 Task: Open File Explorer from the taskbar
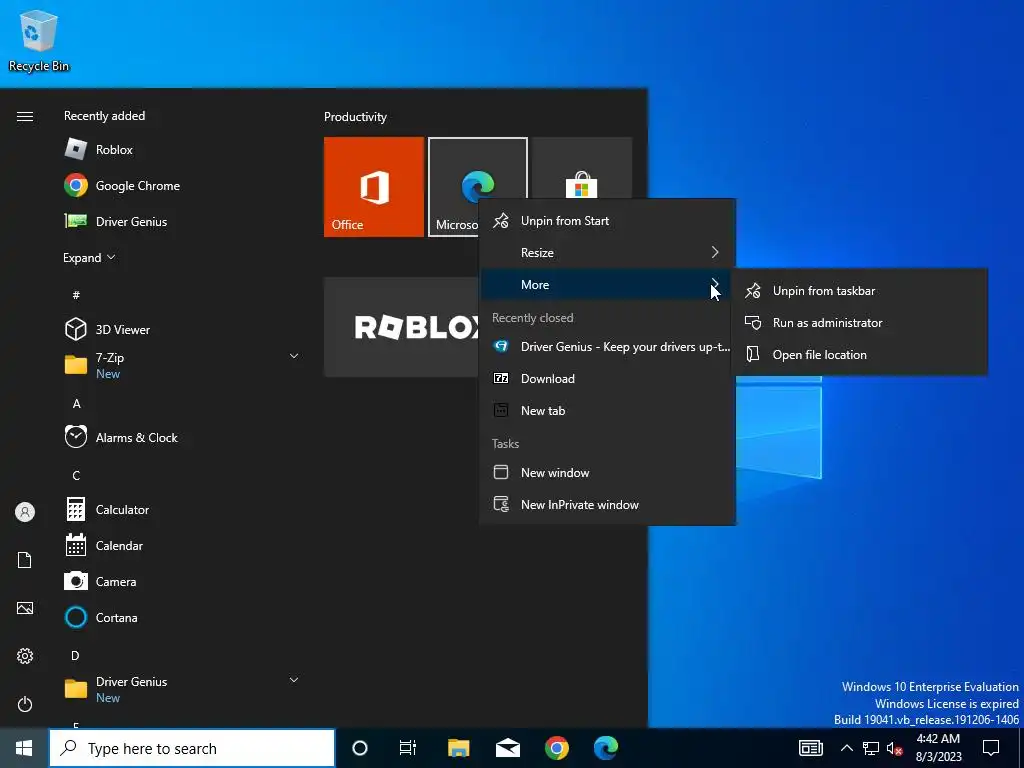[458, 748]
